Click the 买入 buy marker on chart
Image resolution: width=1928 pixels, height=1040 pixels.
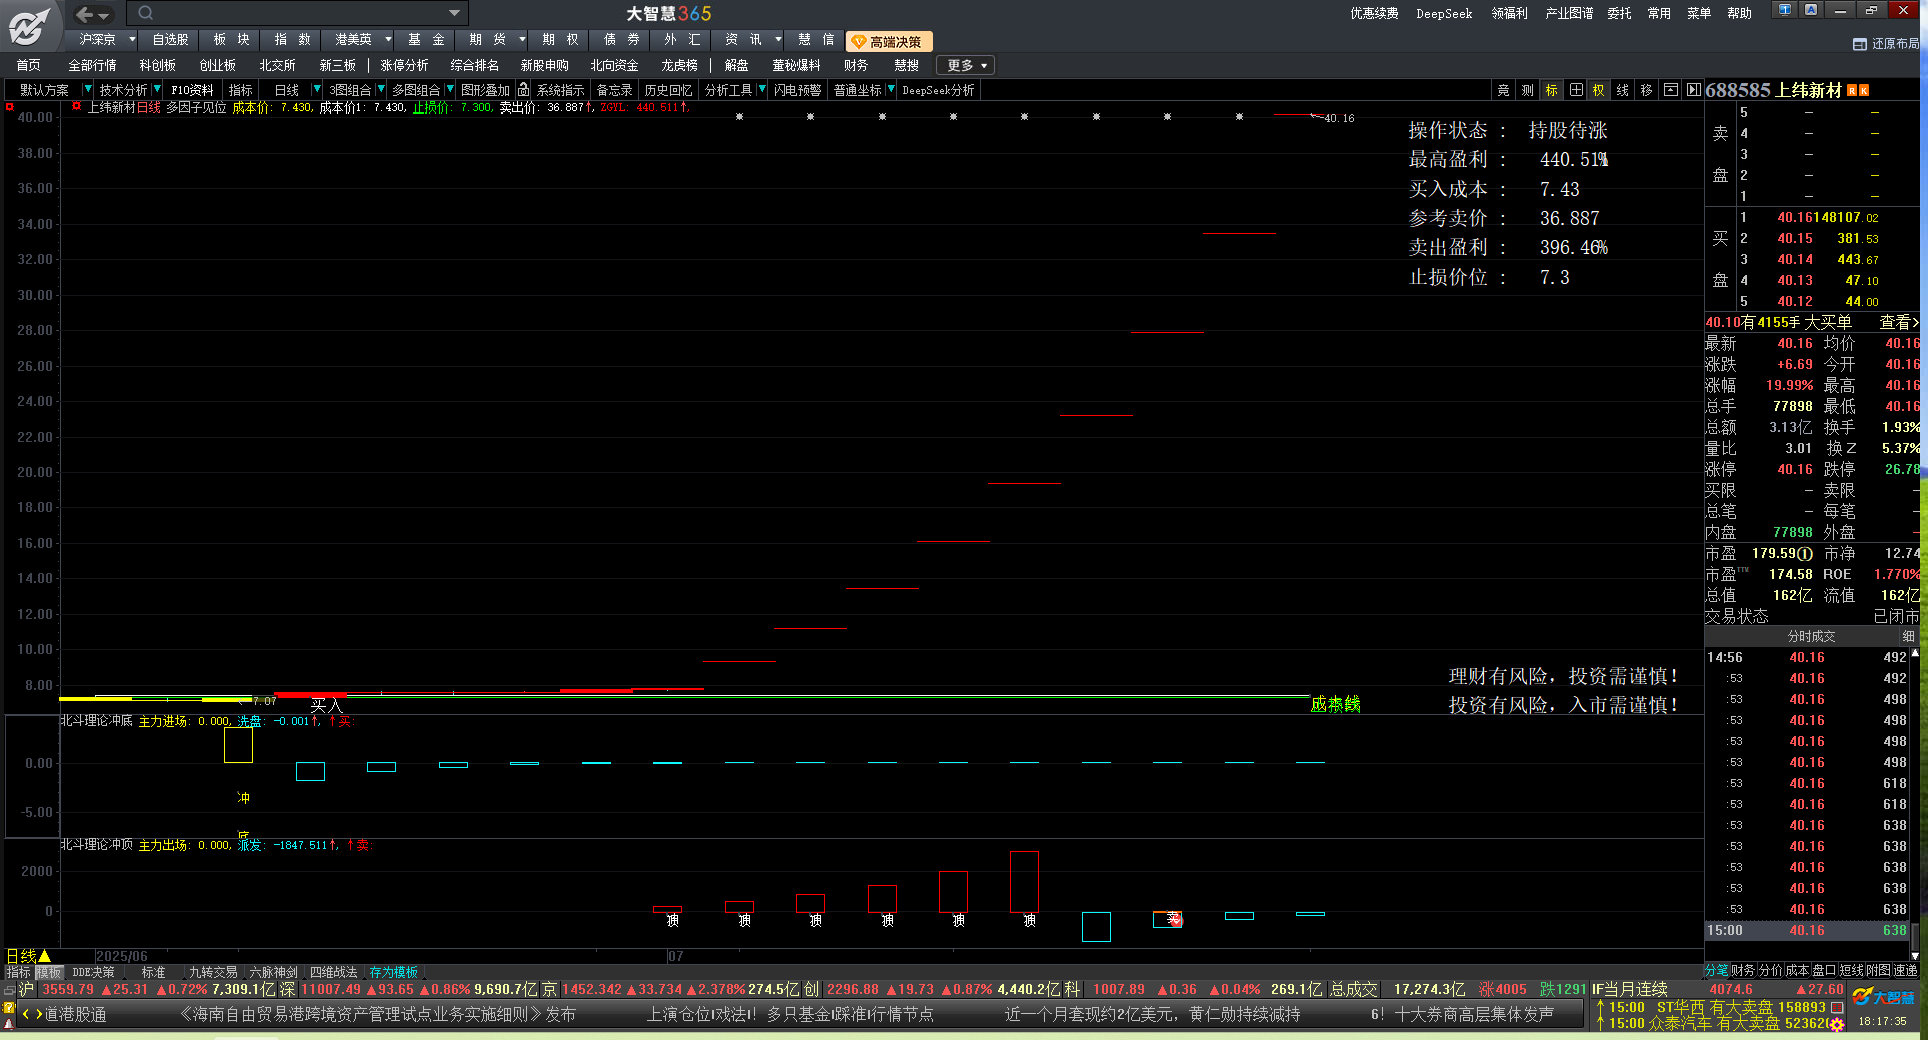coord(326,706)
